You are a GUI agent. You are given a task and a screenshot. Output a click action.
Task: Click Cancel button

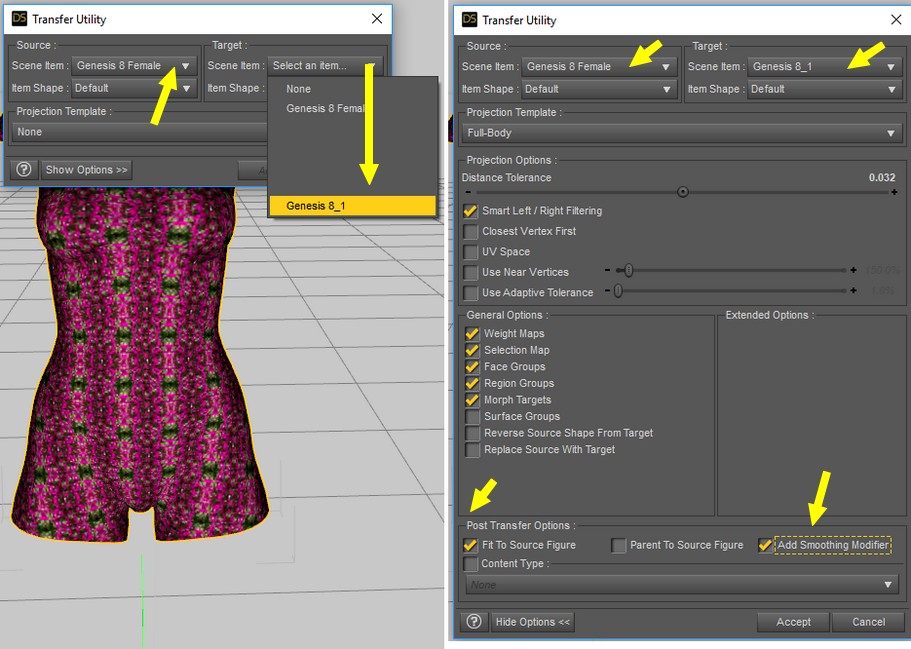(869, 622)
